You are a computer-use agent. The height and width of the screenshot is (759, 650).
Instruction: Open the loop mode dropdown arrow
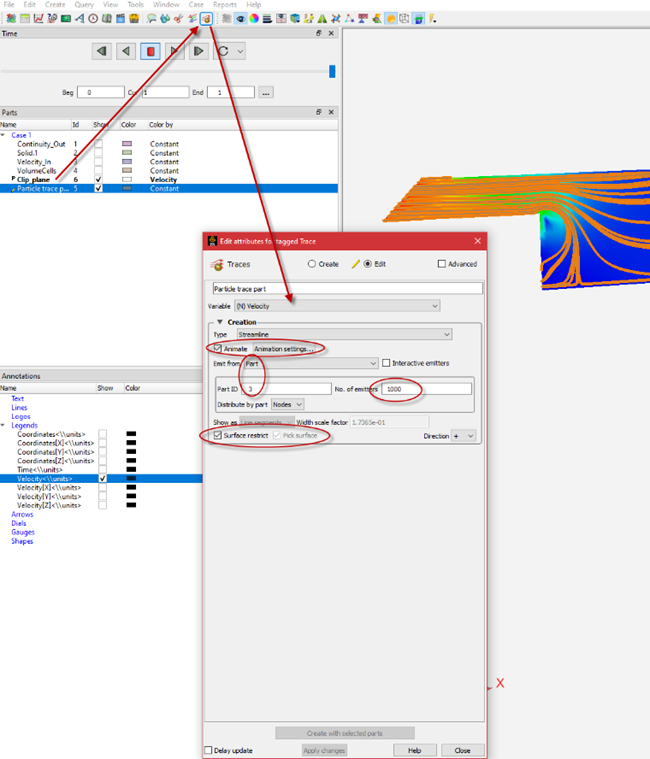[x=241, y=51]
